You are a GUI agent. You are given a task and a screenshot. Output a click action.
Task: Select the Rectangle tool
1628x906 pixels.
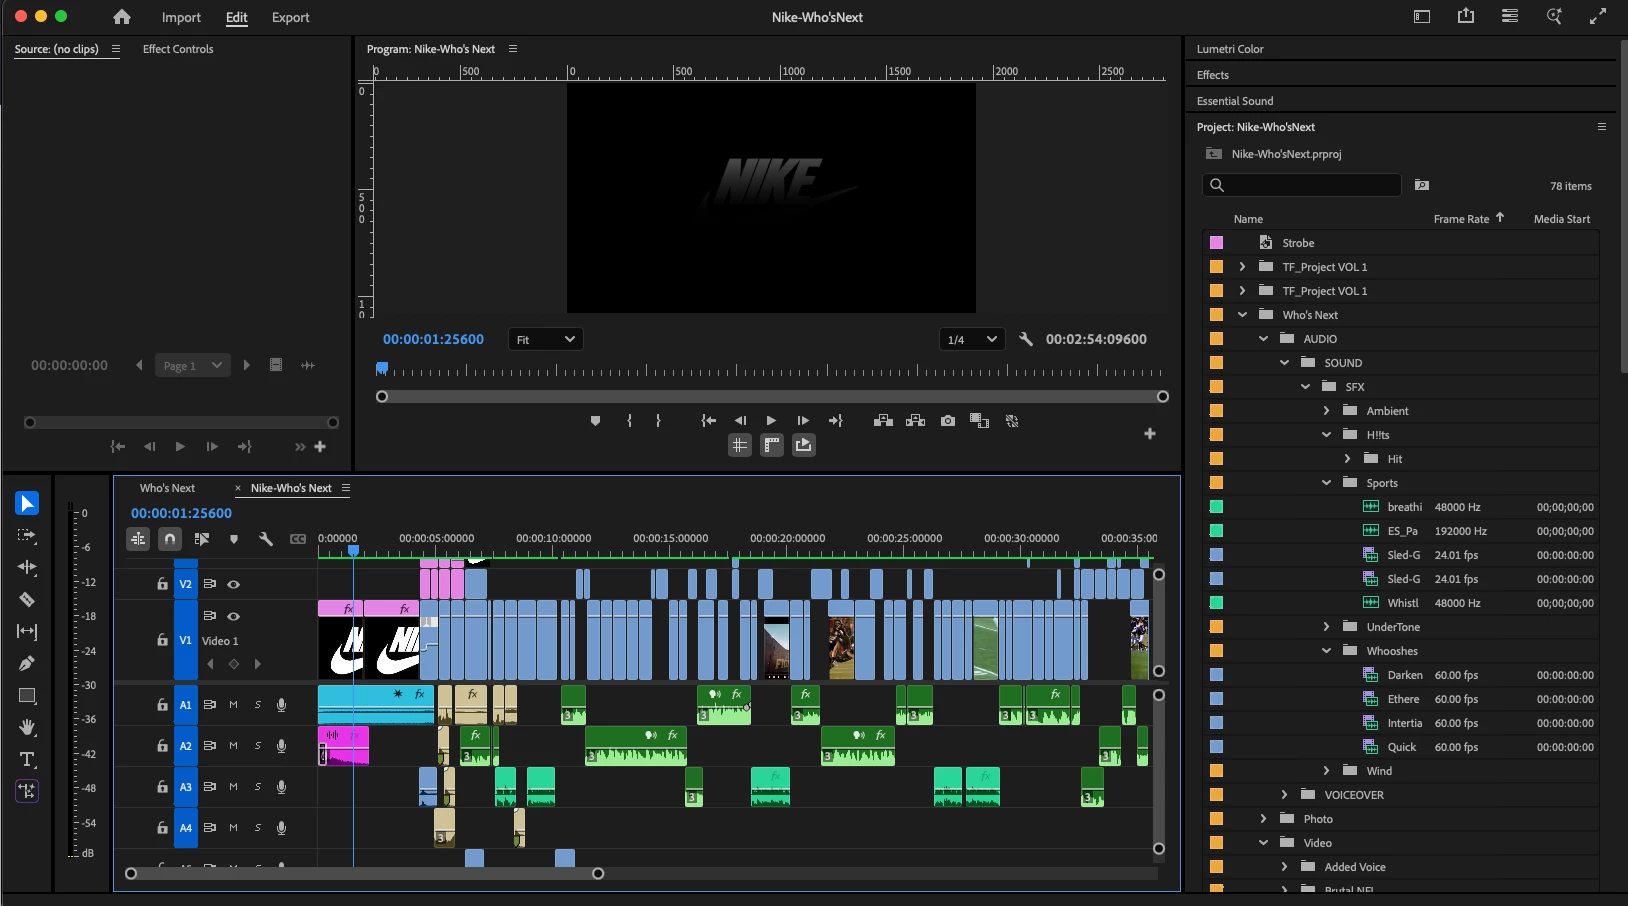pyautogui.click(x=27, y=695)
